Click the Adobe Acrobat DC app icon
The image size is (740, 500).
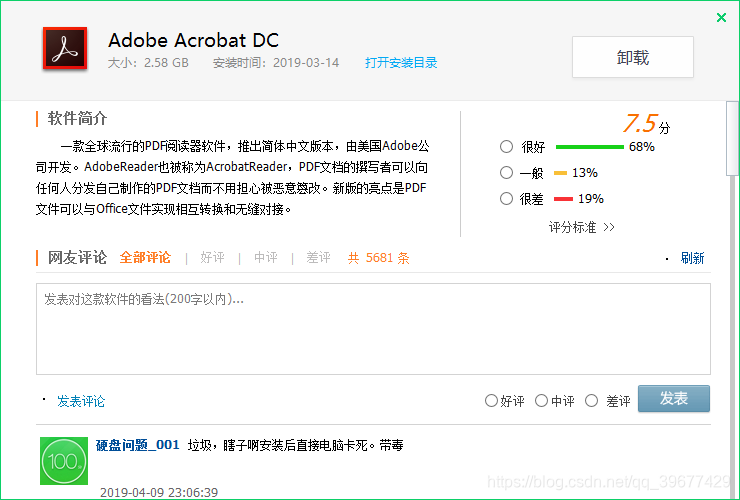coord(65,49)
